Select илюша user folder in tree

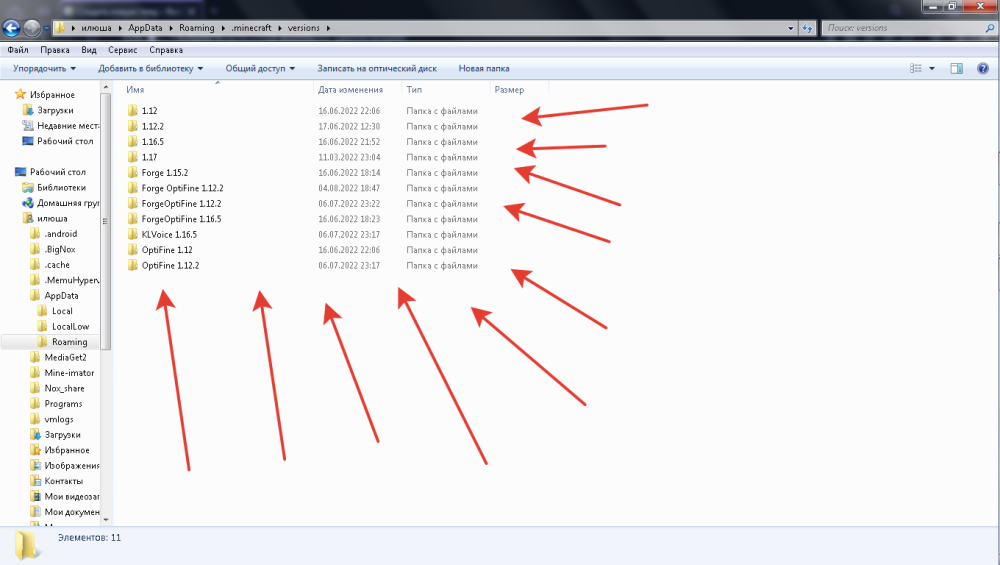coord(52,218)
